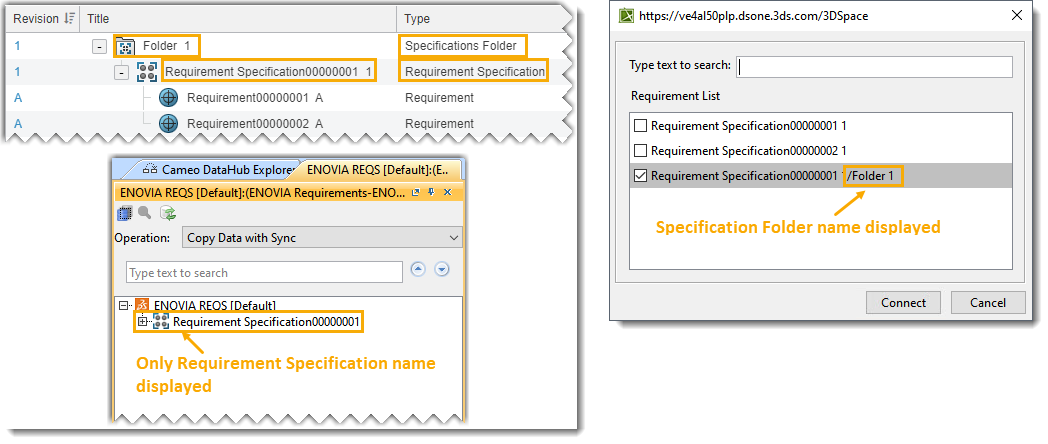
Task: Click the Requirement00000001 globe icon
Action: coord(168,98)
